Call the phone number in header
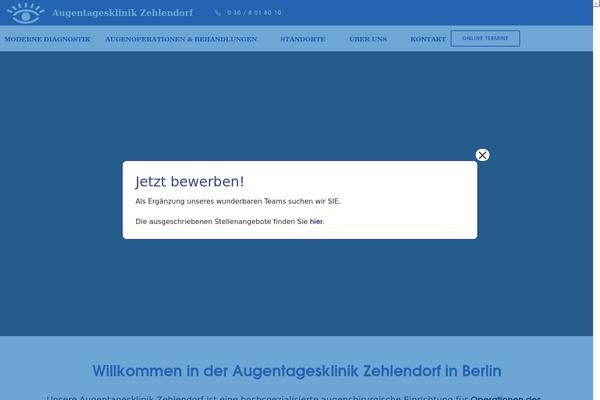This screenshot has width=600, height=400. (x=254, y=13)
